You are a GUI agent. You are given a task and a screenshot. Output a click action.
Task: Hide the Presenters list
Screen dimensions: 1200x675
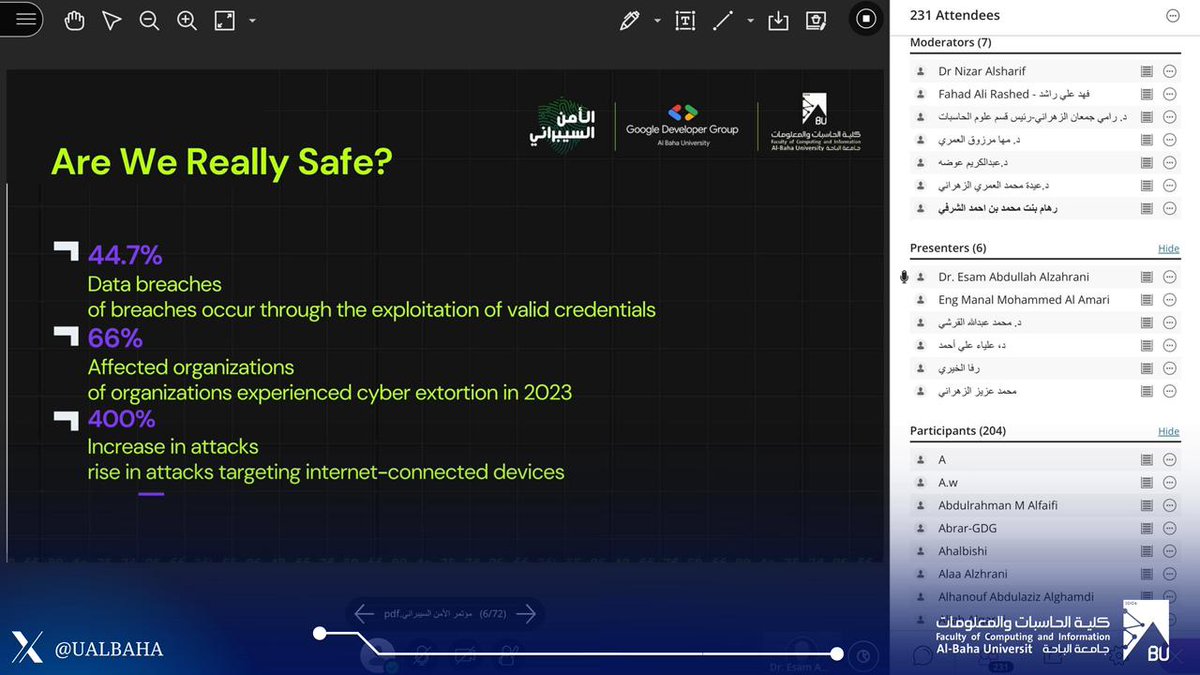(x=1168, y=248)
